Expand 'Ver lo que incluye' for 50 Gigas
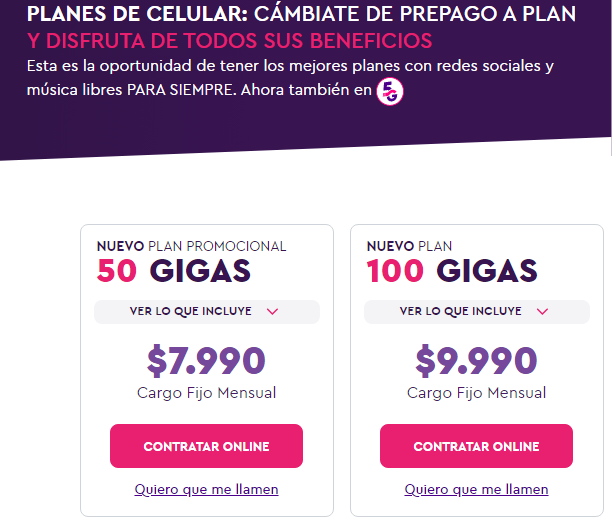Screen dimensions: 612x522 [x=207, y=312]
